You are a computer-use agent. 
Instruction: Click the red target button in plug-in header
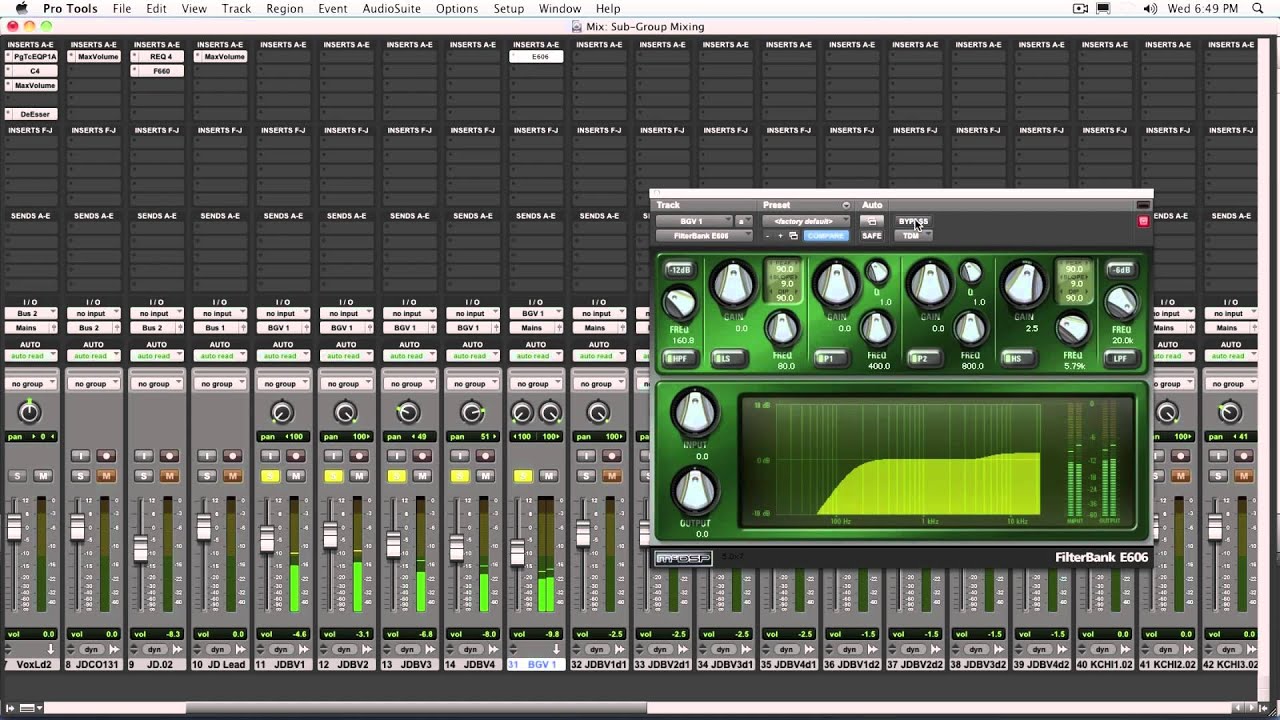(x=1143, y=221)
